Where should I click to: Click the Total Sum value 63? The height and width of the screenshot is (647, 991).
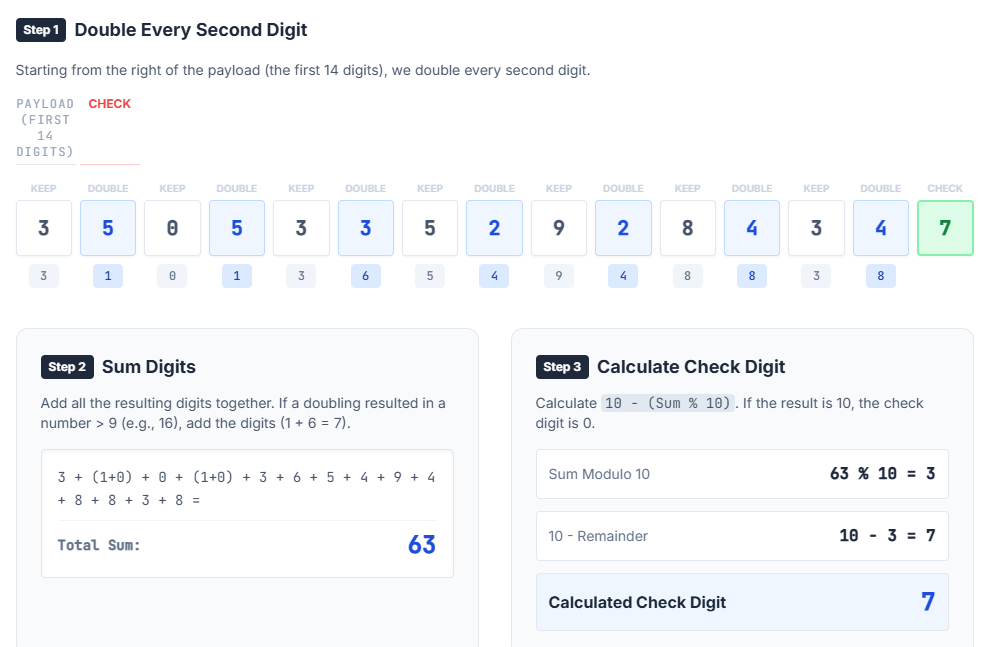(421, 545)
